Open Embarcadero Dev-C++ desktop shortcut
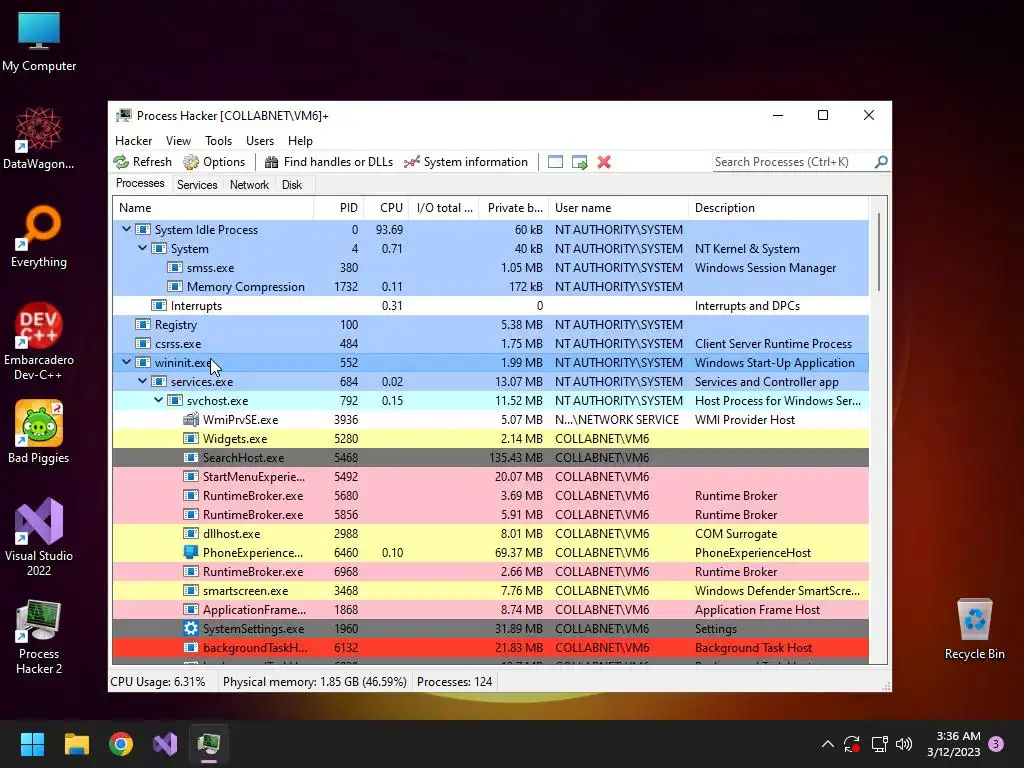 point(39,342)
